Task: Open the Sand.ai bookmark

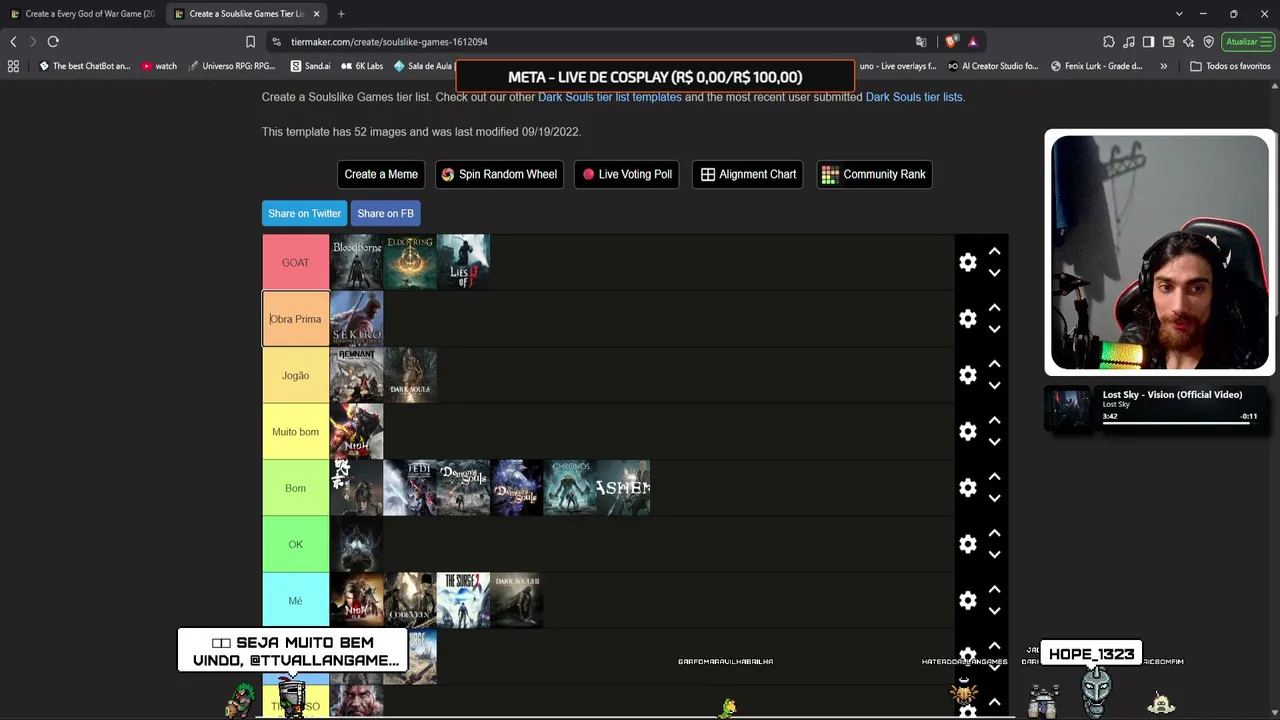Action: pyautogui.click(x=310, y=66)
